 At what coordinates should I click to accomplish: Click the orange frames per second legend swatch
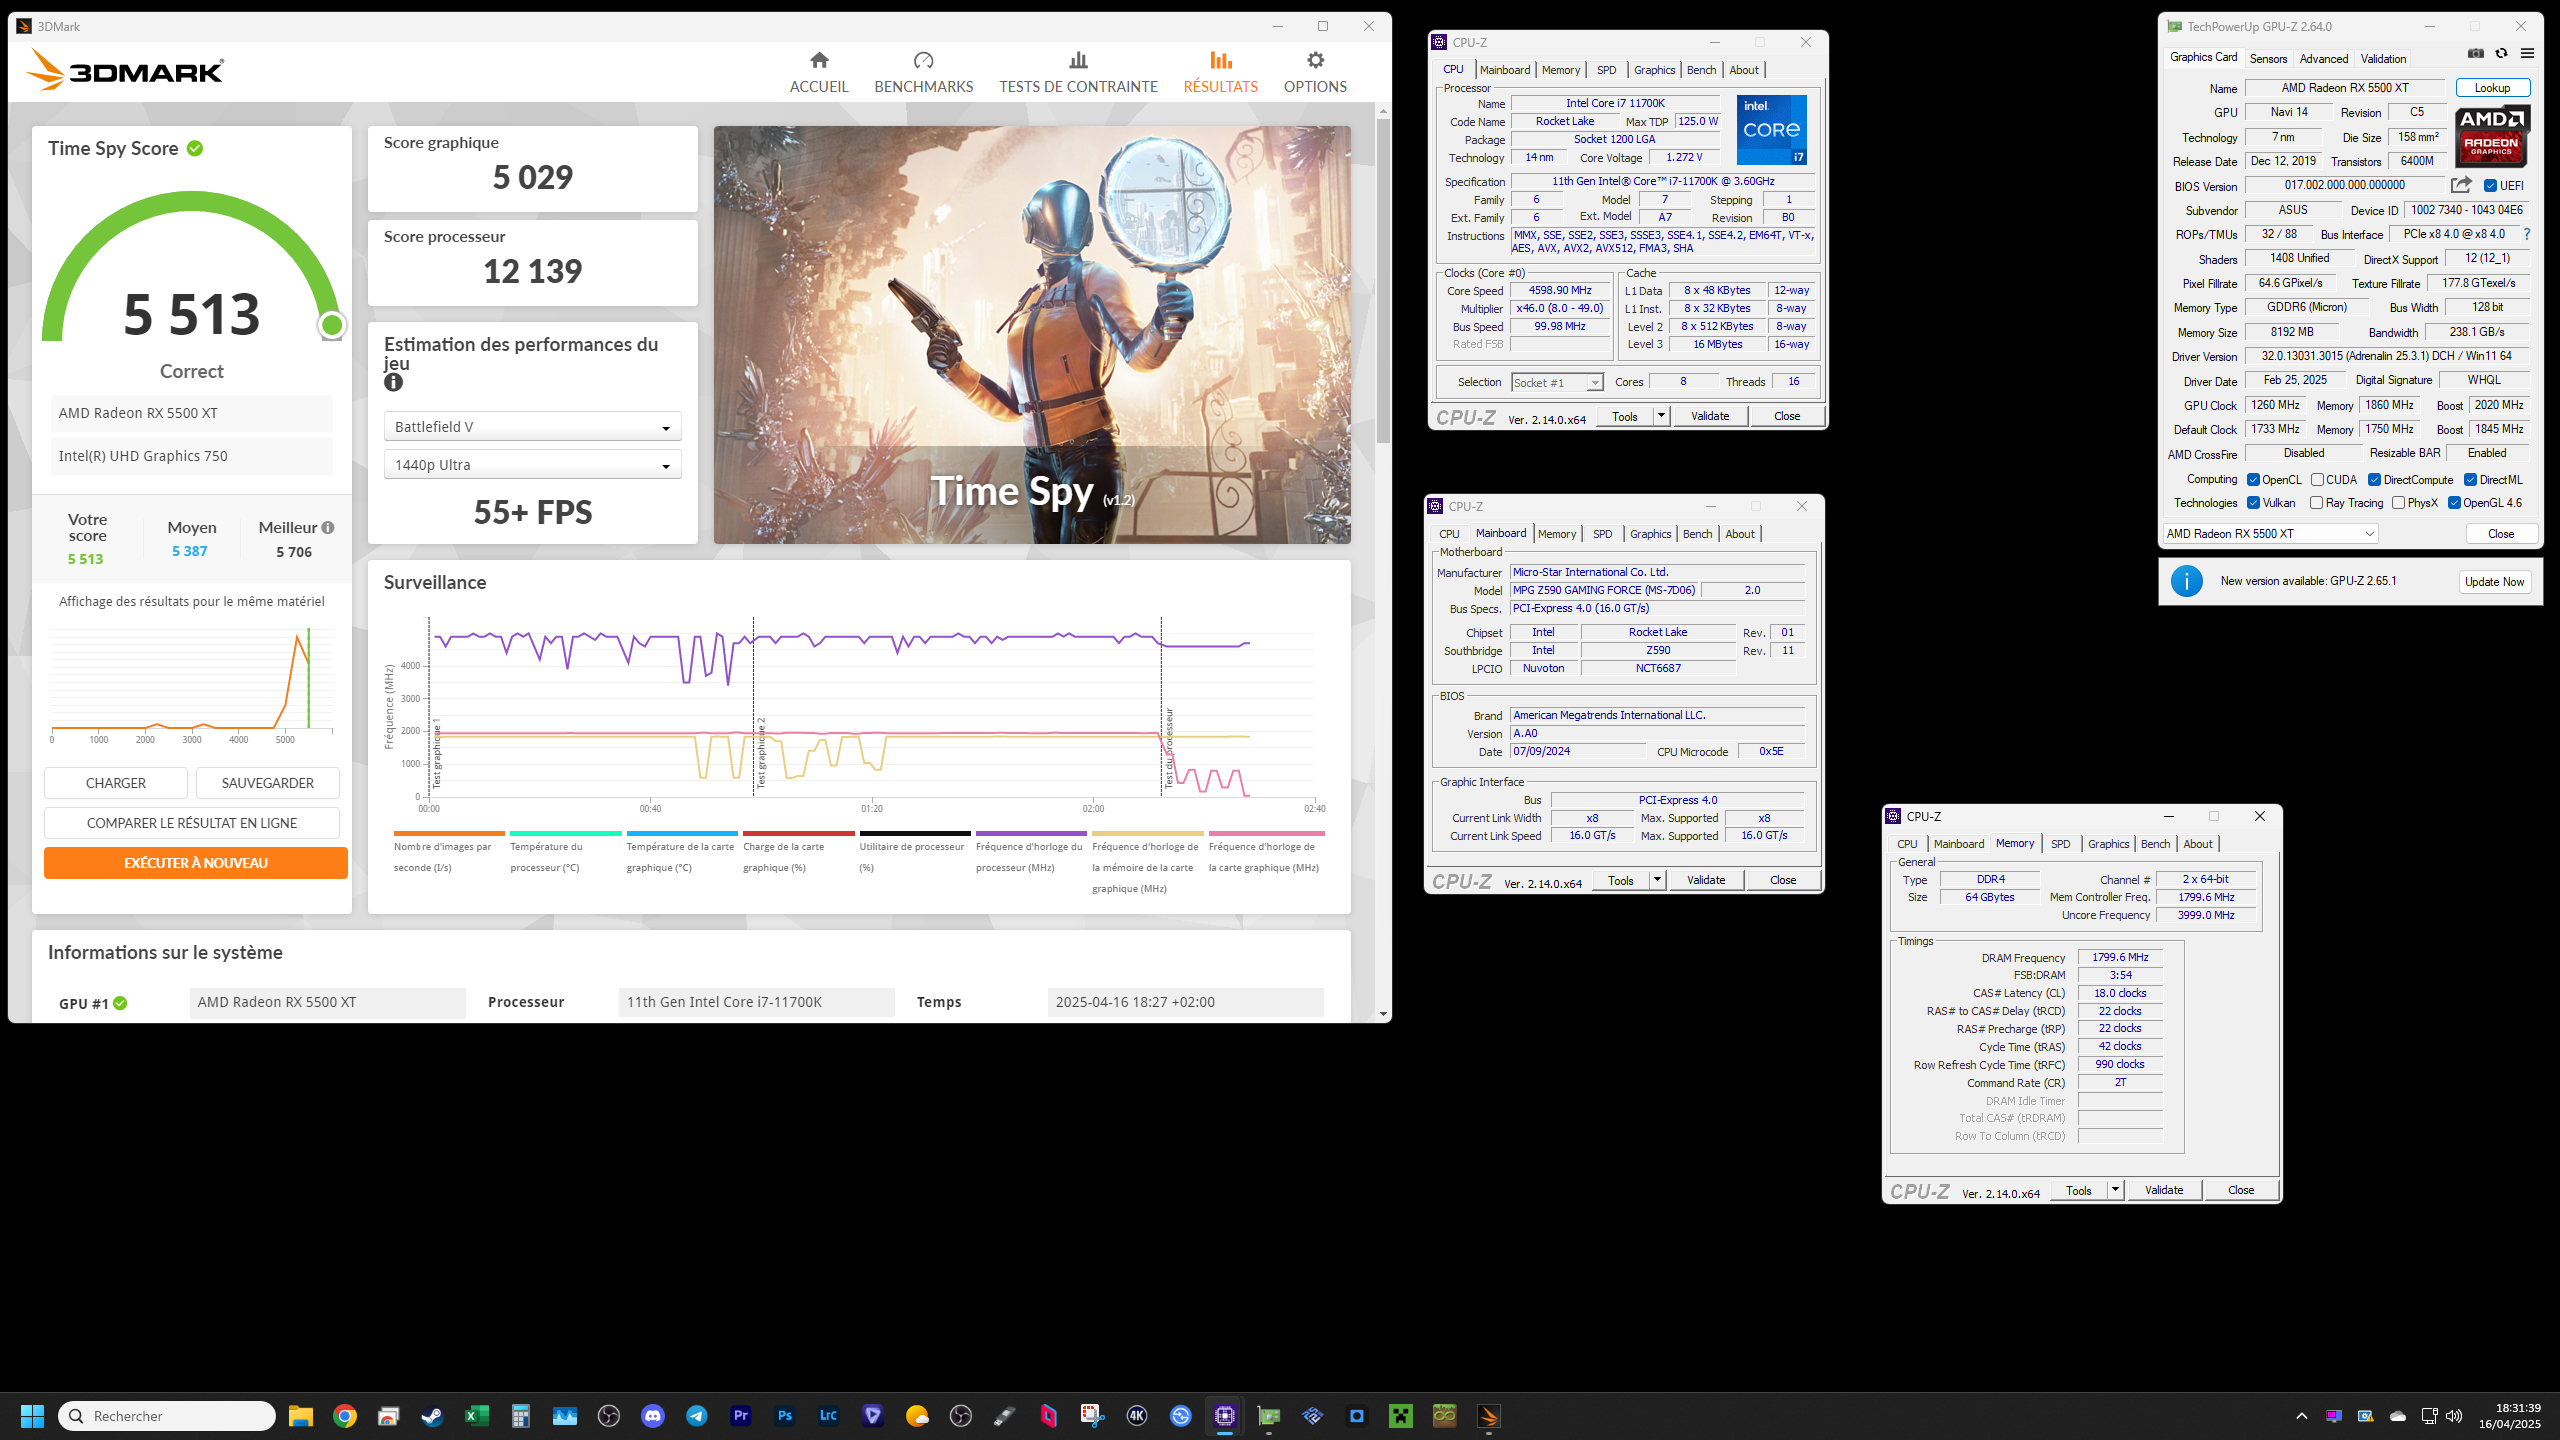[449, 833]
